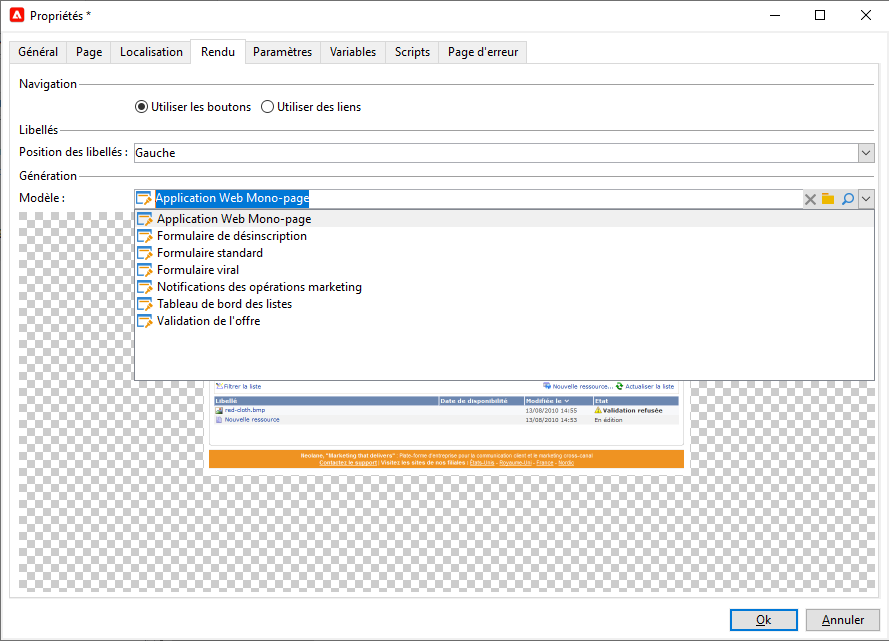
Task: Open the Localisation tab
Action: 151,52
